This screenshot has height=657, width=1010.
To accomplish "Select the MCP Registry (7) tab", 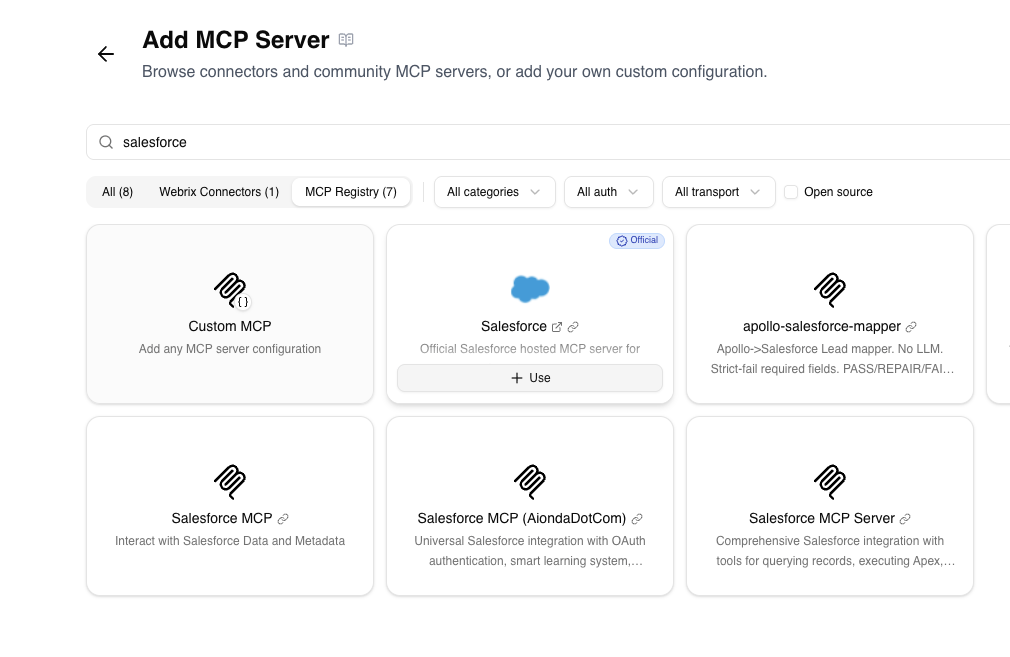I will click(351, 192).
